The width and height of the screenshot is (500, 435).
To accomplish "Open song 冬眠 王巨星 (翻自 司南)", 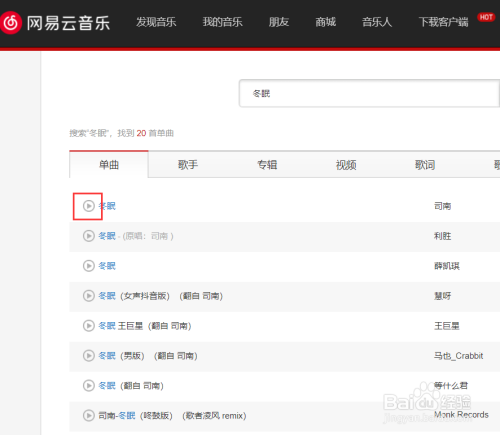I will [x=145, y=326].
